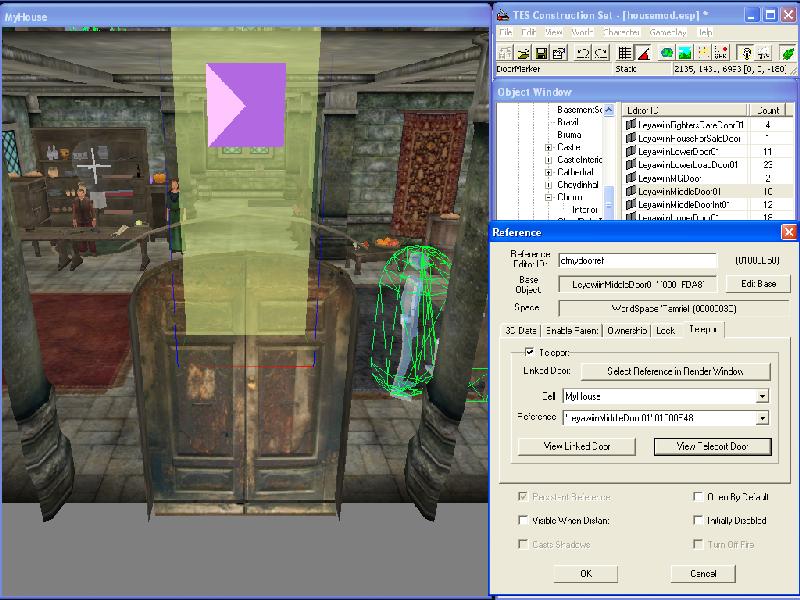Expand the Cathedral tree node
Viewport: 800px width, 600px height.
(x=548, y=172)
